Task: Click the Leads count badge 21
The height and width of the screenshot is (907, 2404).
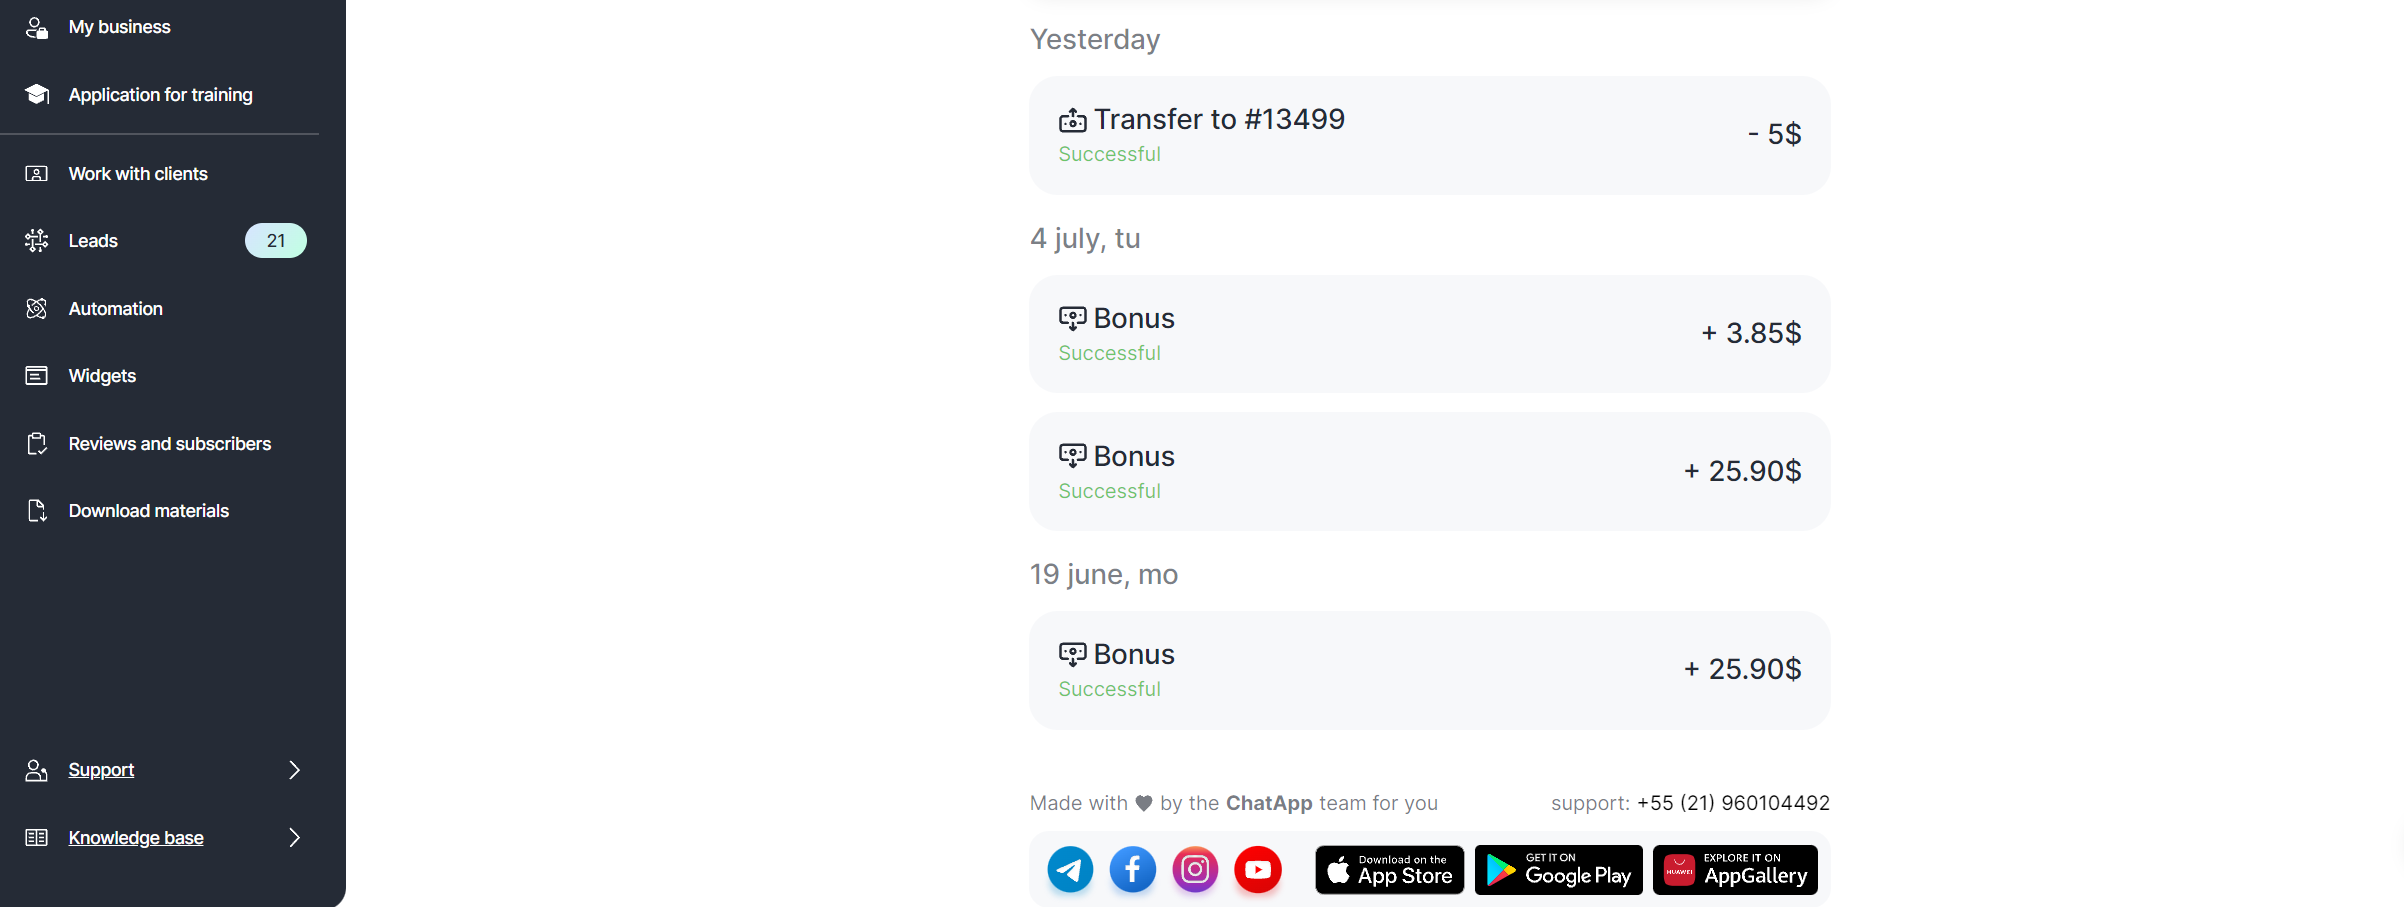Action: pos(276,240)
